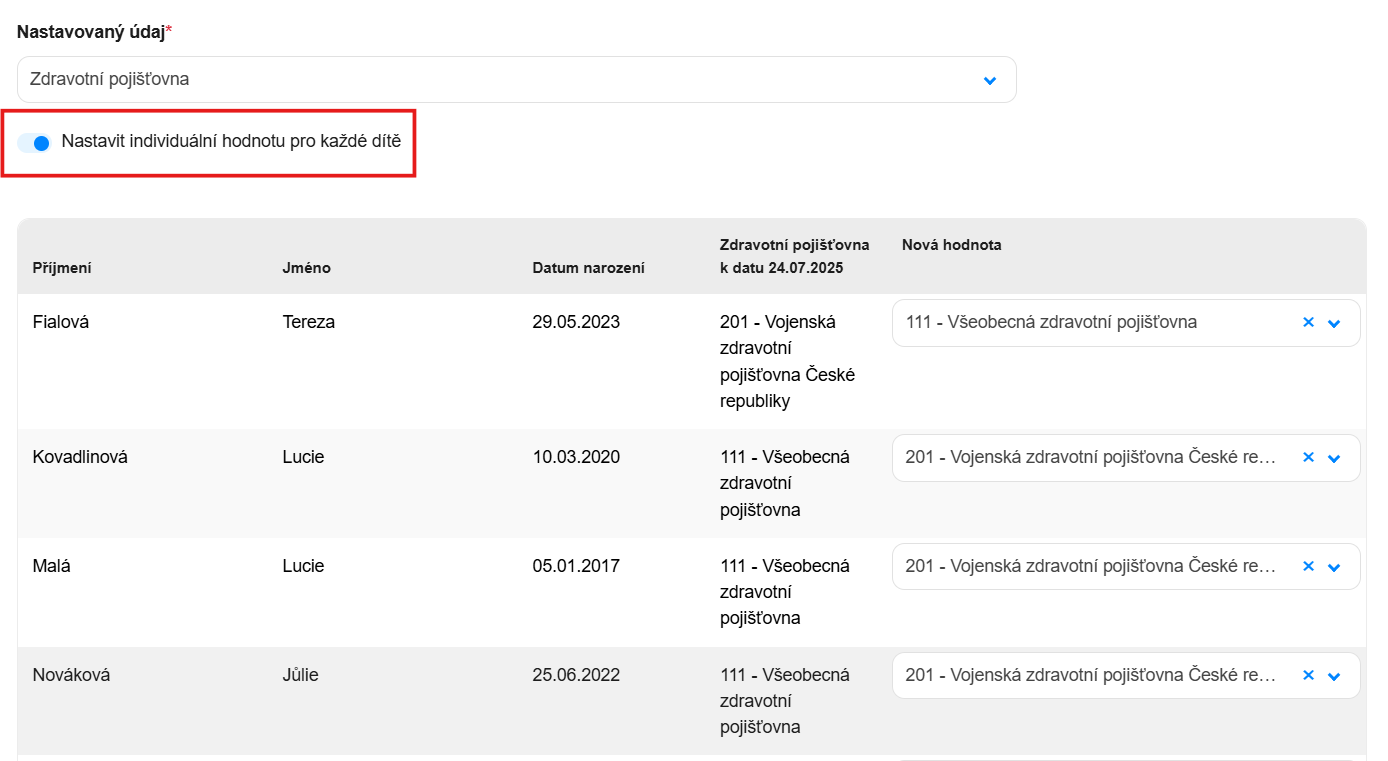Click Nováková's current insurer 111 - Všeobecná
Image resolution: width=1388 pixels, height=761 pixels.
point(785,701)
